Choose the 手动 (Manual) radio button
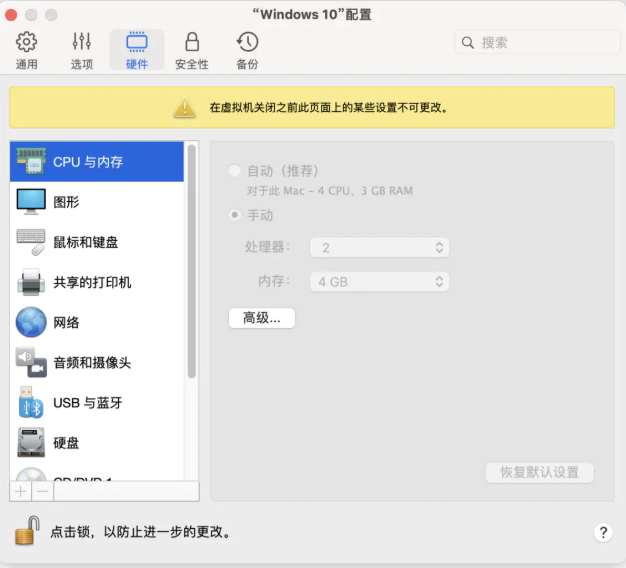Viewport: 626px width, 568px height. click(235, 215)
